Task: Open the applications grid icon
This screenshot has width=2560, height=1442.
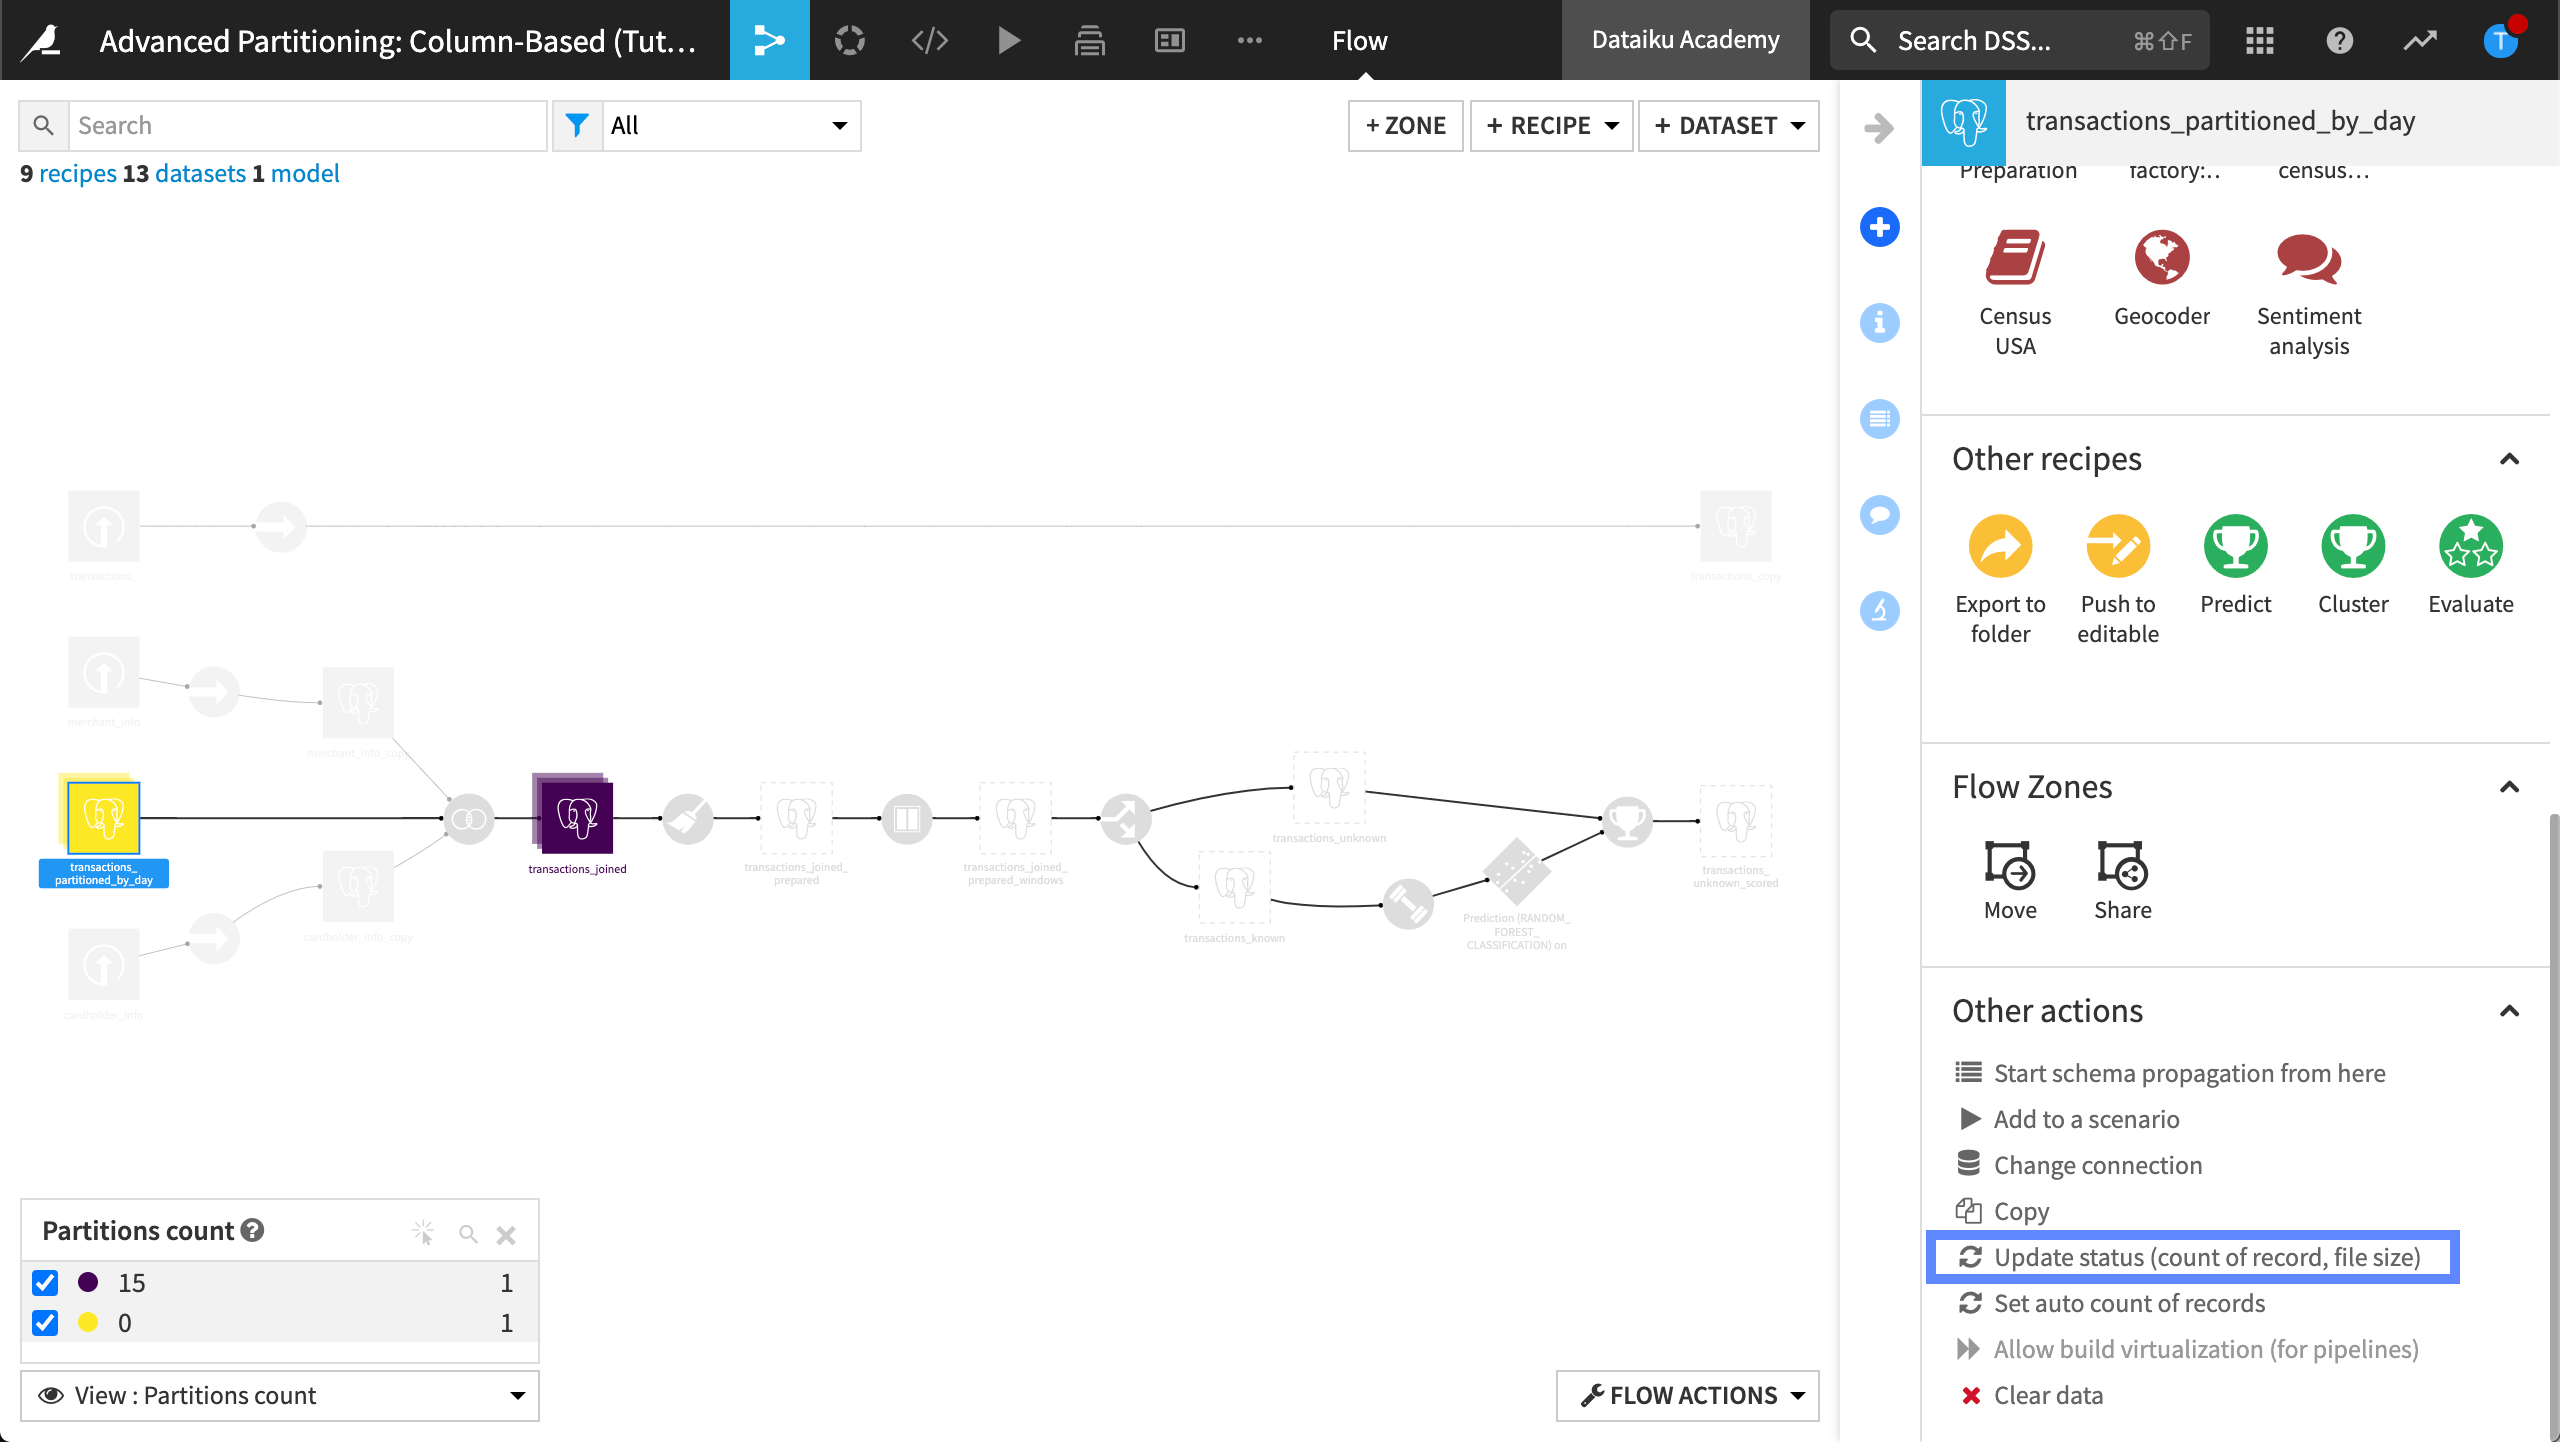Action: coord(2259,40)
